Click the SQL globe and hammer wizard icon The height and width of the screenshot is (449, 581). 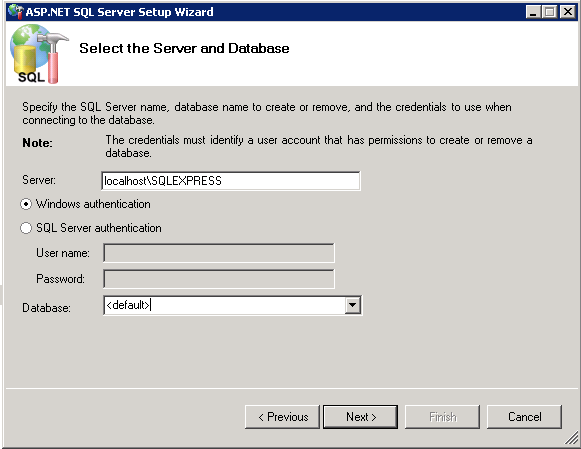click(x=39, y=54)
